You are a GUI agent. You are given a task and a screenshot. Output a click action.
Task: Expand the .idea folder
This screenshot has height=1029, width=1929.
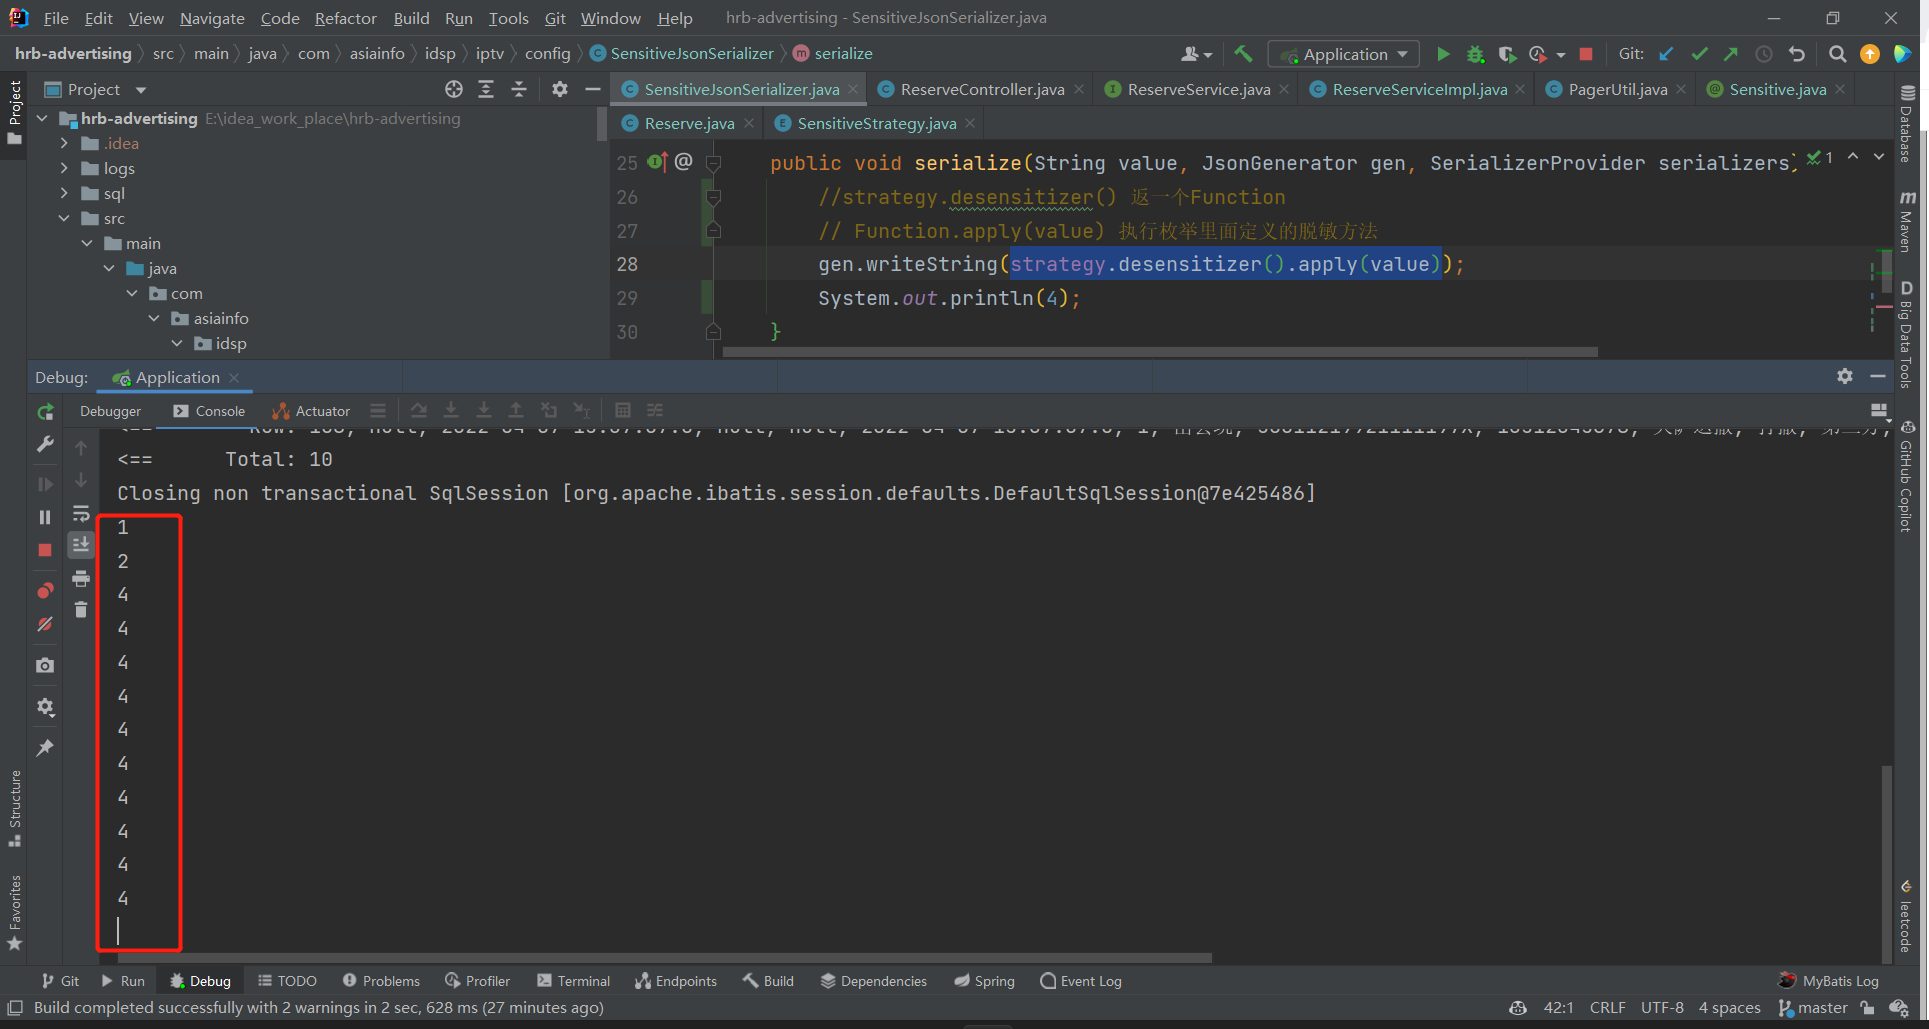point(65,143)
